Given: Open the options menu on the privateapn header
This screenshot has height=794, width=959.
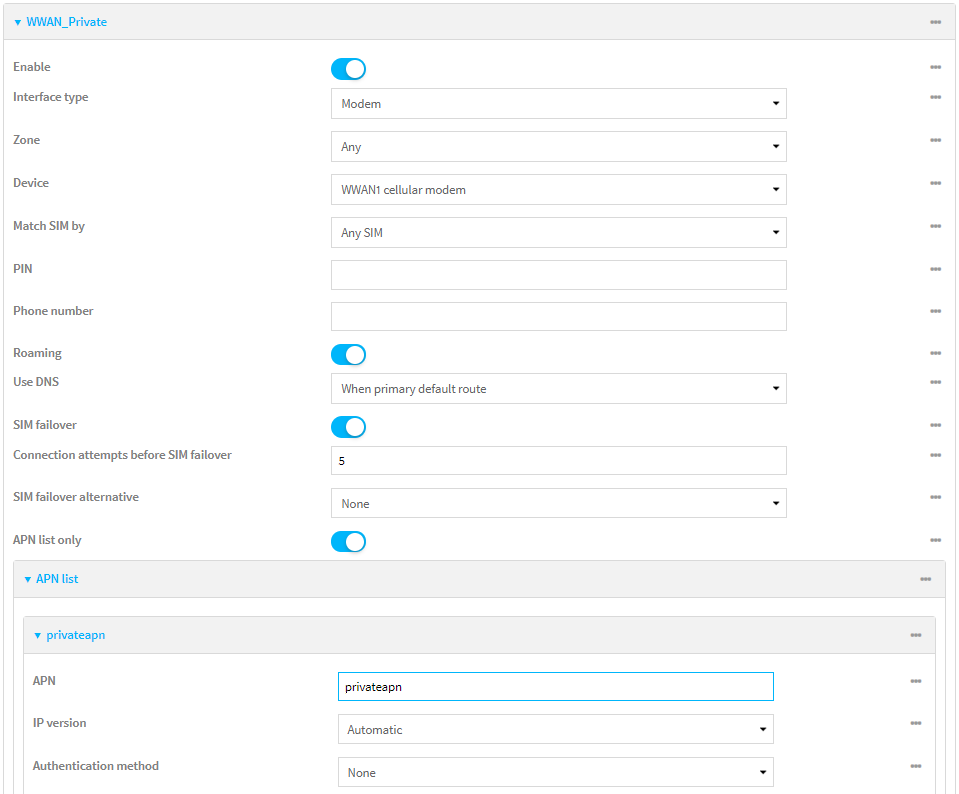Looking at the screenshot, I should [914, 635].
